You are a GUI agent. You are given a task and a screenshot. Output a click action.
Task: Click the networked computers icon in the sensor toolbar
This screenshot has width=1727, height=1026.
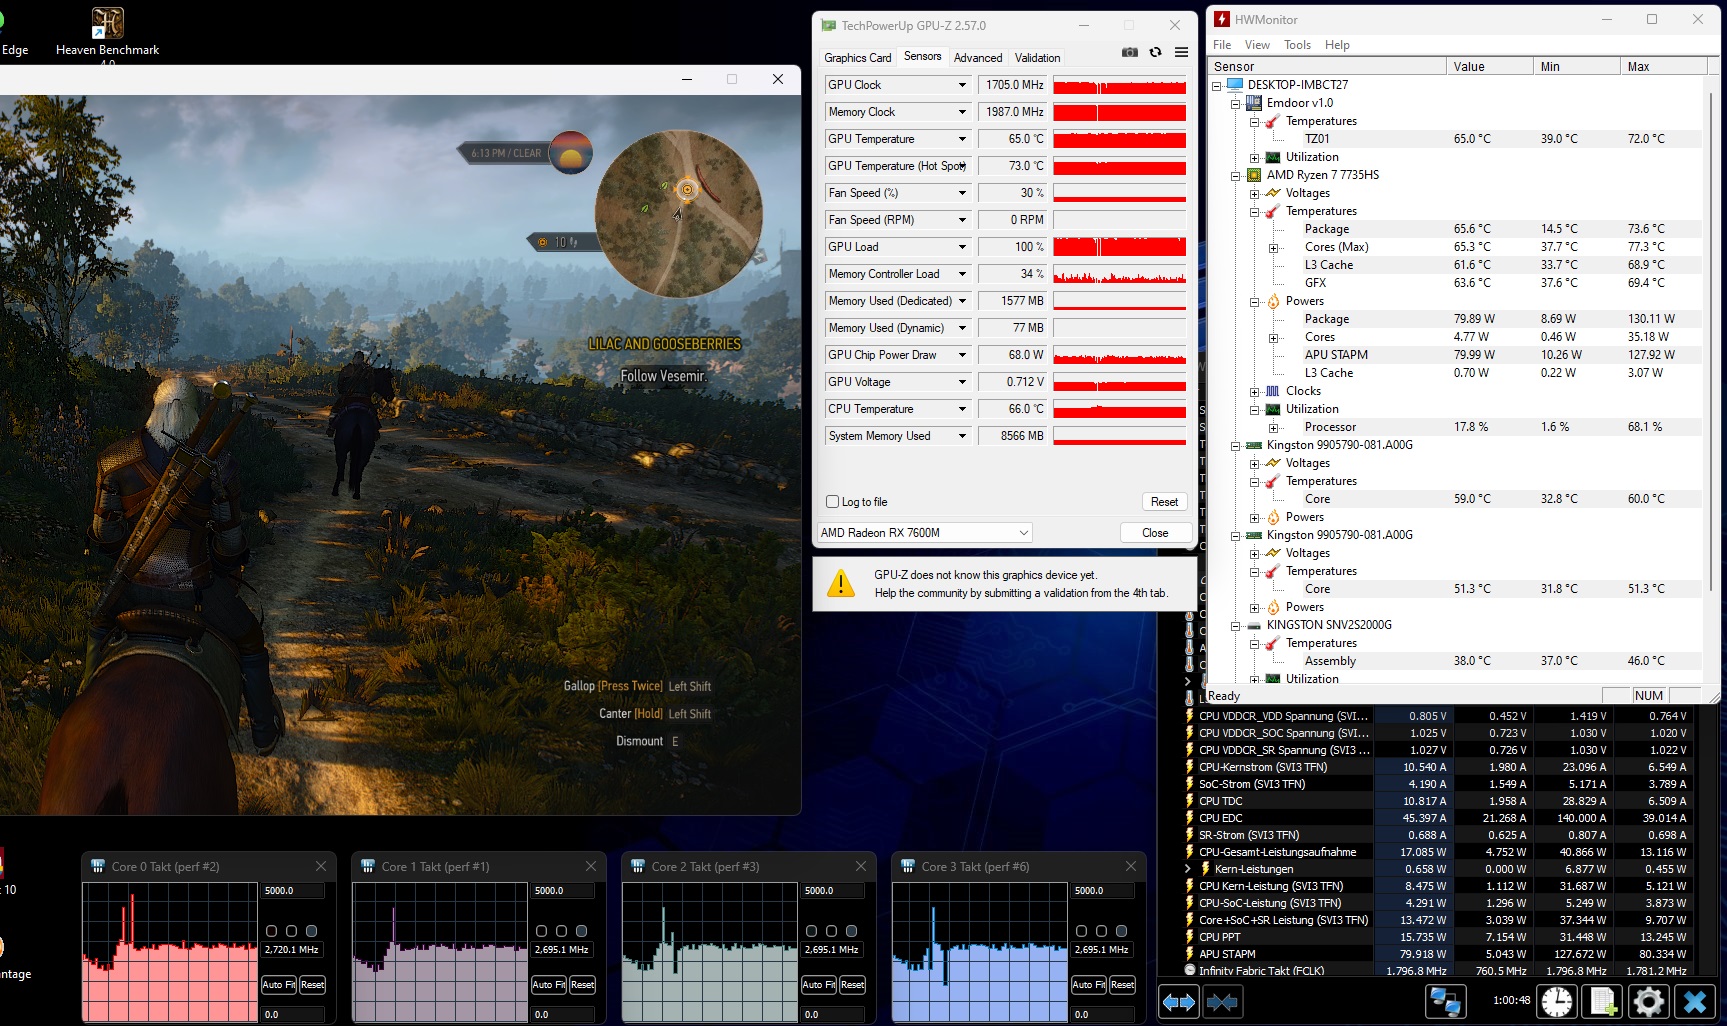click(1445, 1001)
